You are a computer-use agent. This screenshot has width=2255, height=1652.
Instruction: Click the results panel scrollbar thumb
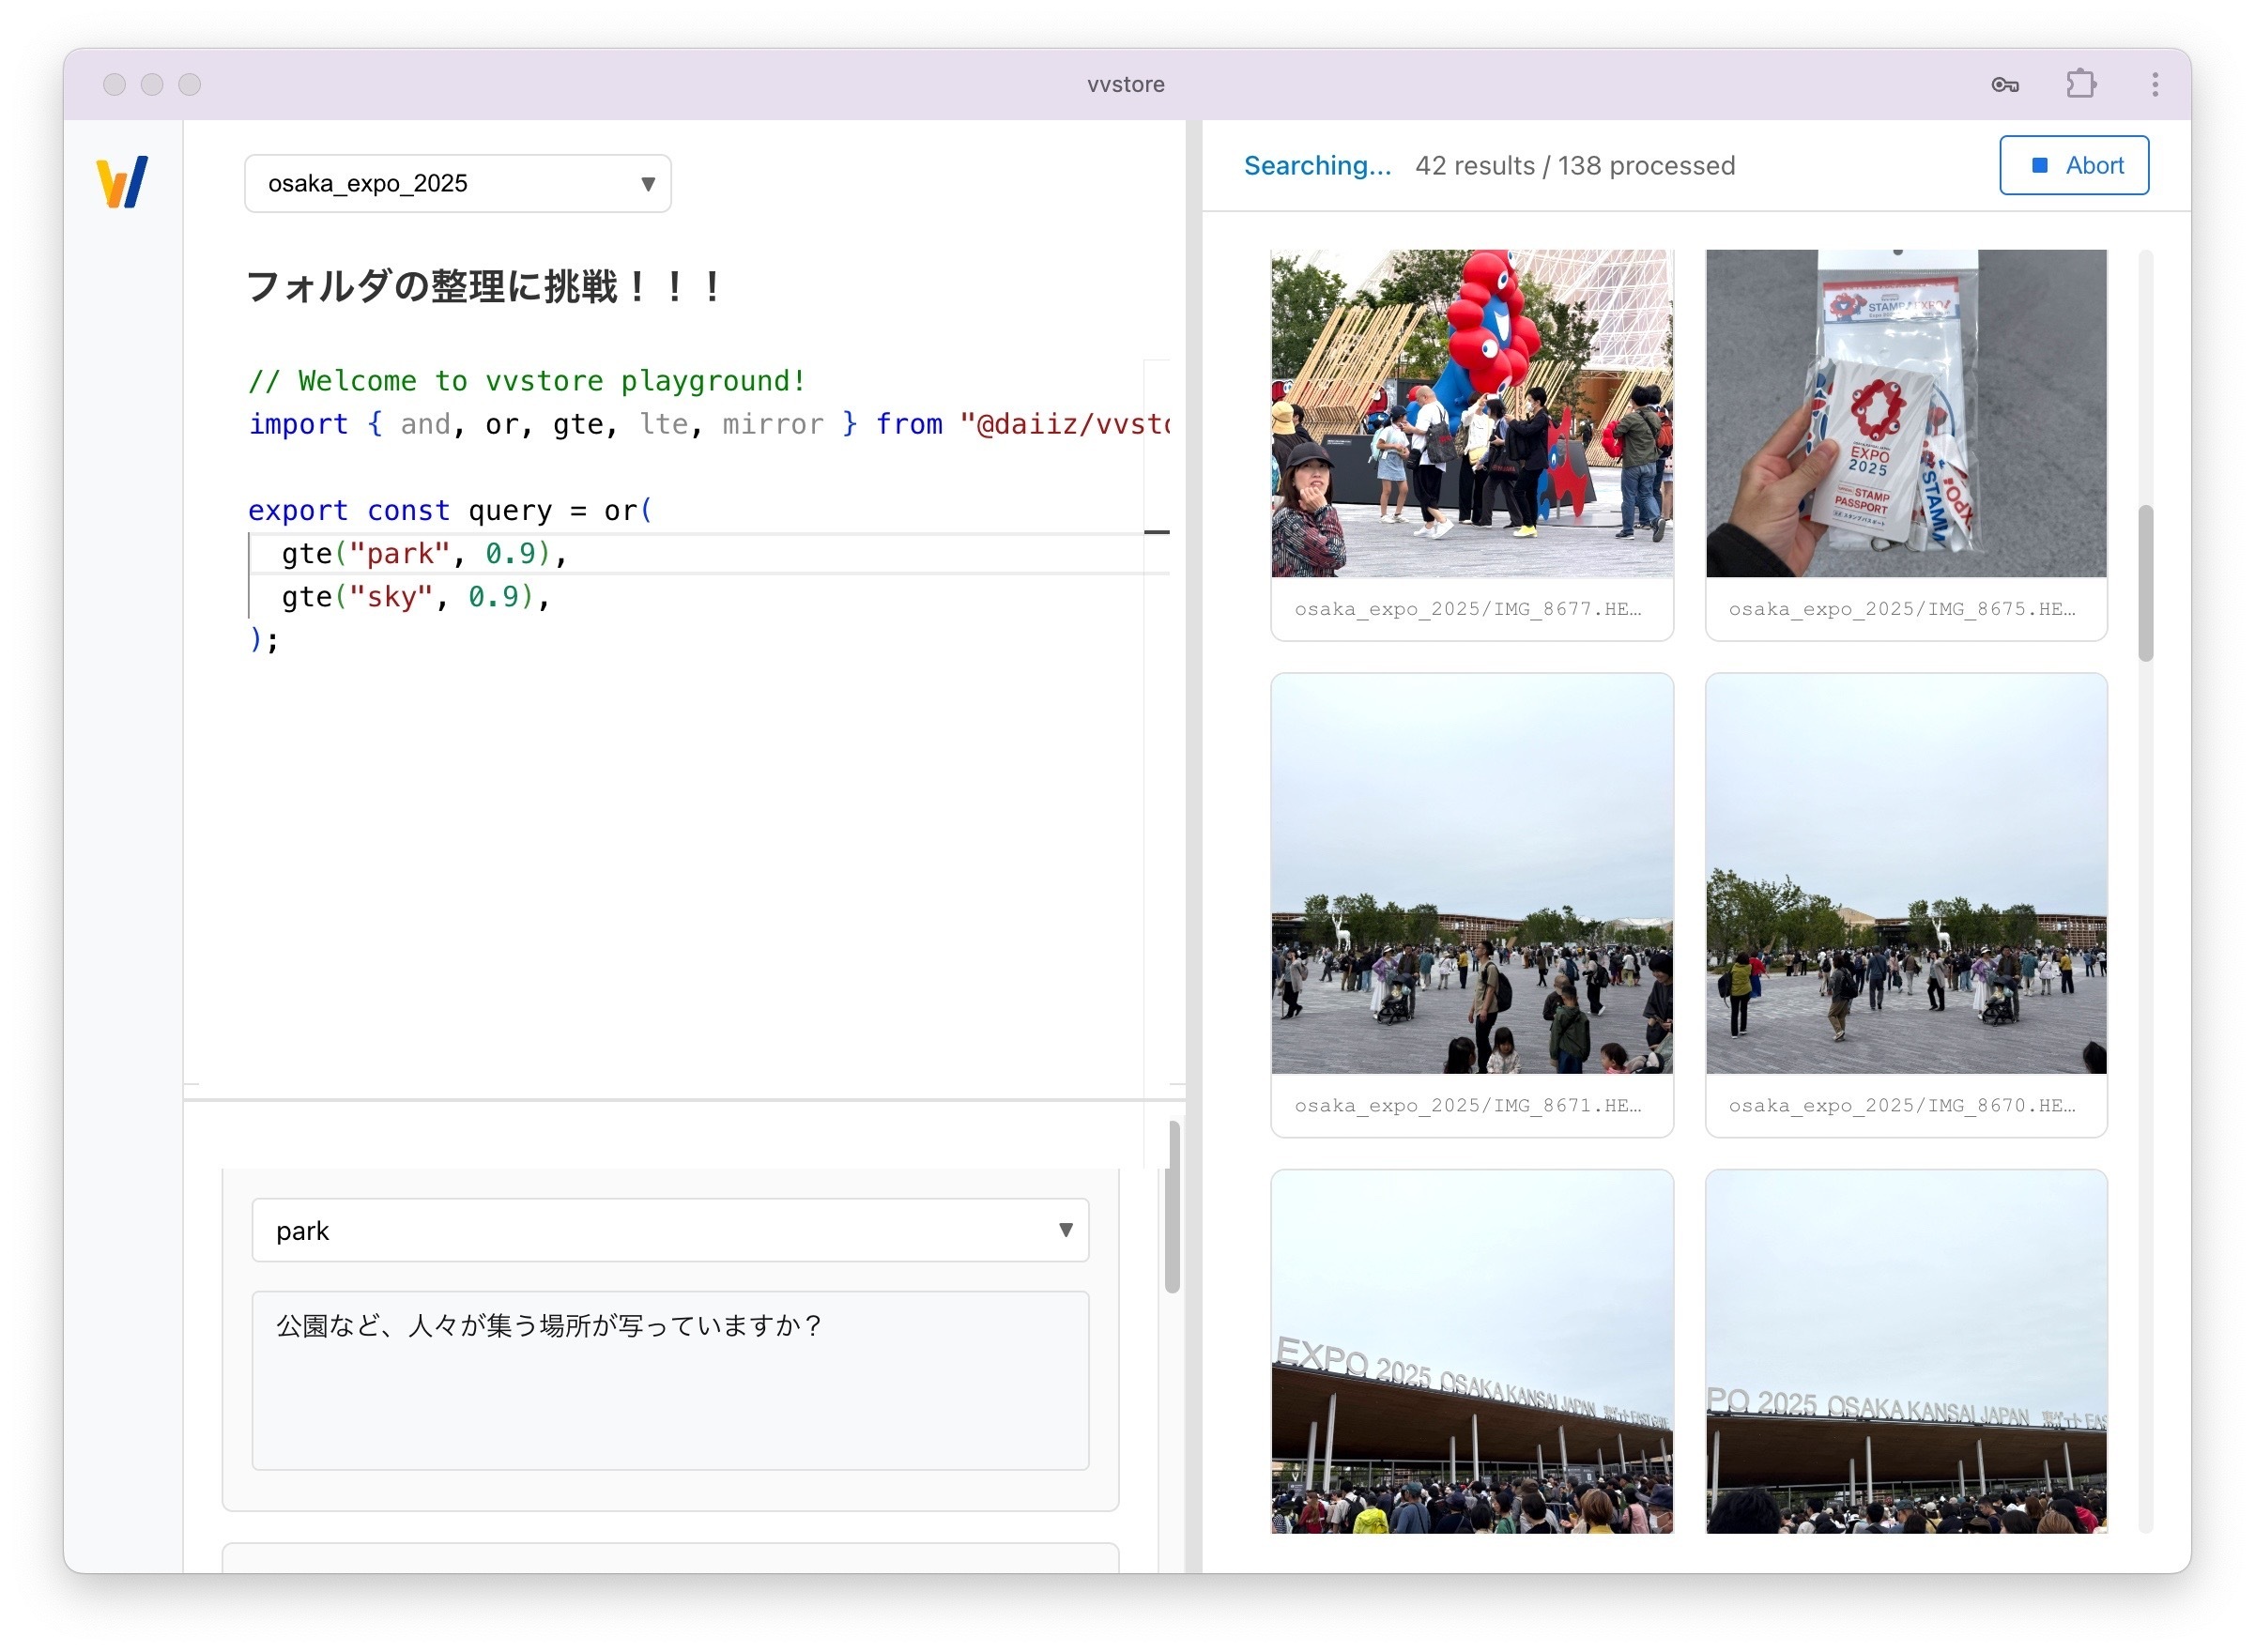click(x=2145, y=583)
